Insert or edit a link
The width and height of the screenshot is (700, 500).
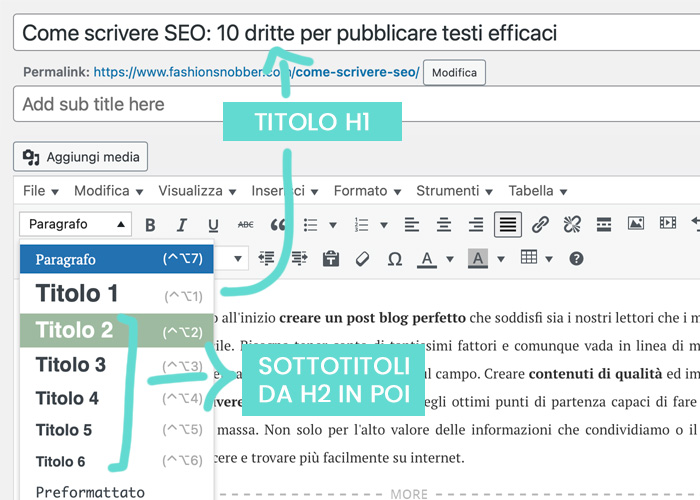point(540,225)
